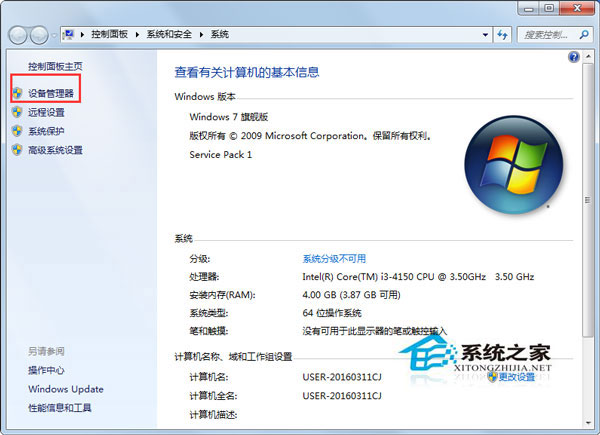Click Service Pack 1 text
This screenshot has width=600, height=435.
pos(220,155)
